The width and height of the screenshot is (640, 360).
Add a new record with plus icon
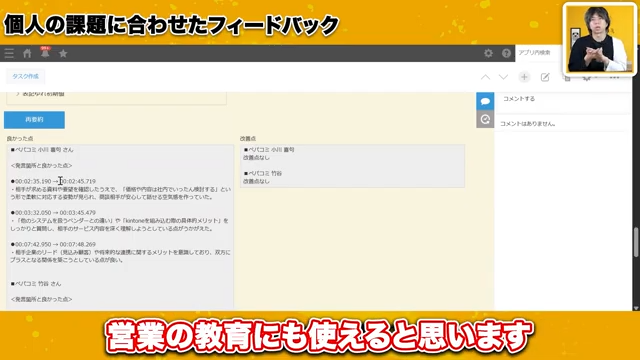[524, 77]
